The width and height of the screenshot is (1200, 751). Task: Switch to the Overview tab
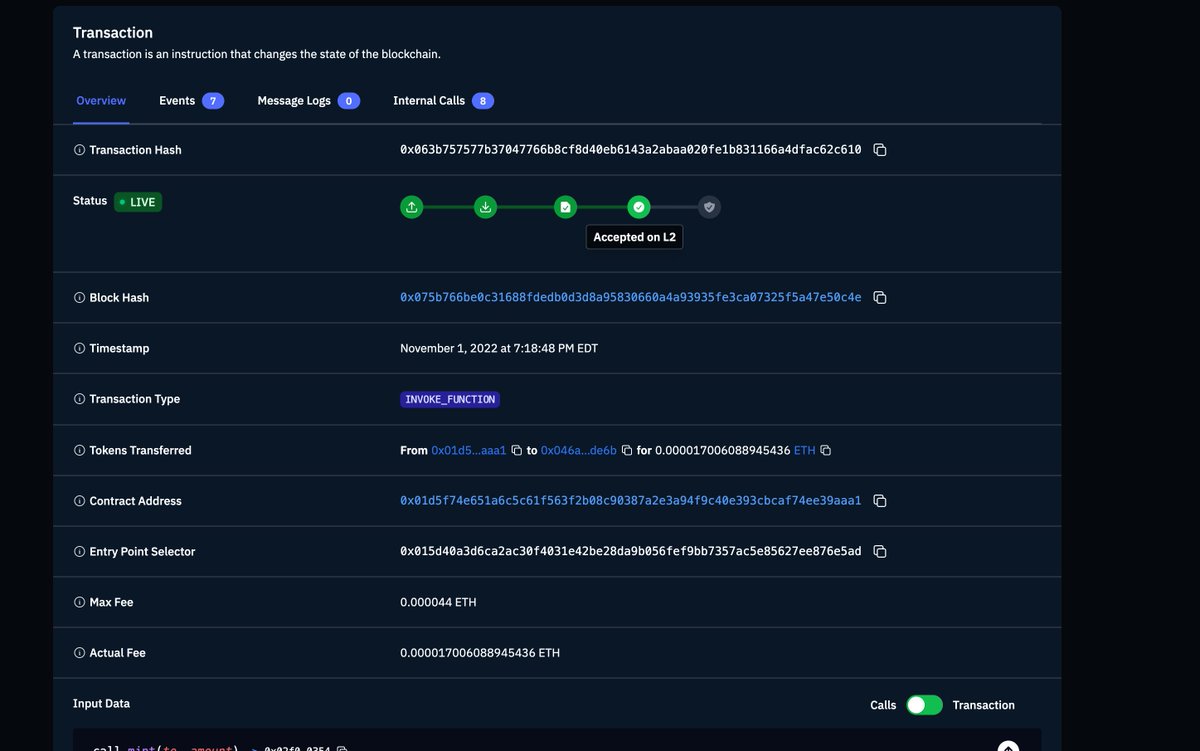click(x=101, y=101)
